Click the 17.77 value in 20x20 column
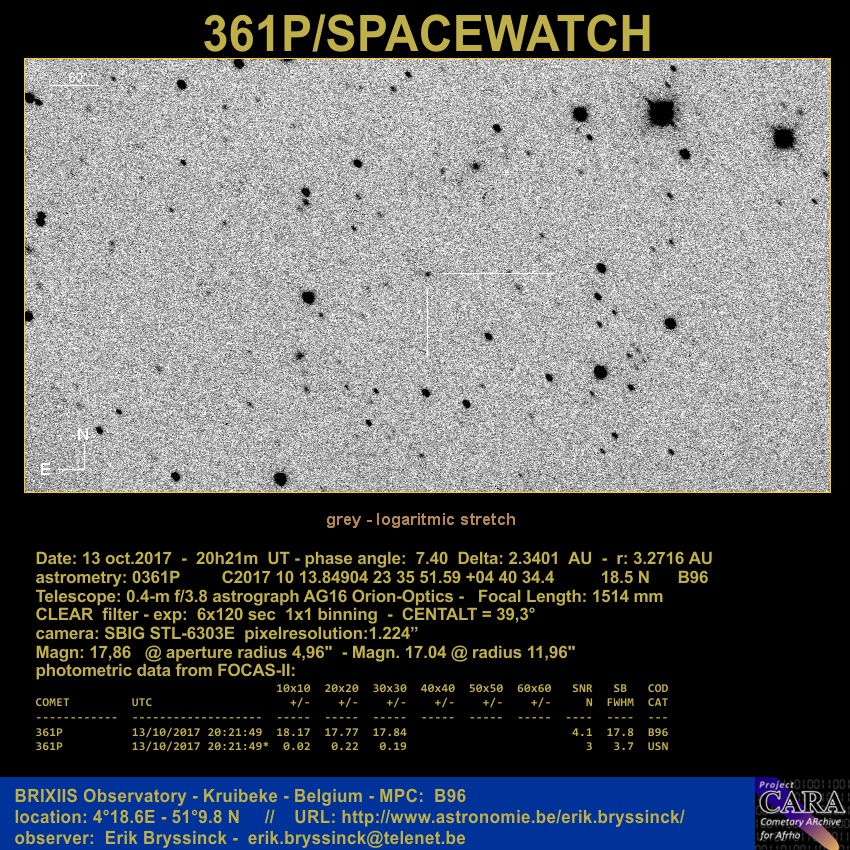Image resolution: width=850 pixels, height=850 pixels. tap(342, 732)
